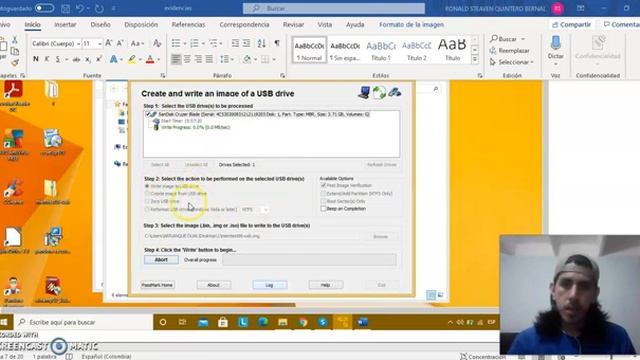Justify the paragraph text
This screenshot has width=640, height=360.
pyautogui.click(x=209, y=60)
